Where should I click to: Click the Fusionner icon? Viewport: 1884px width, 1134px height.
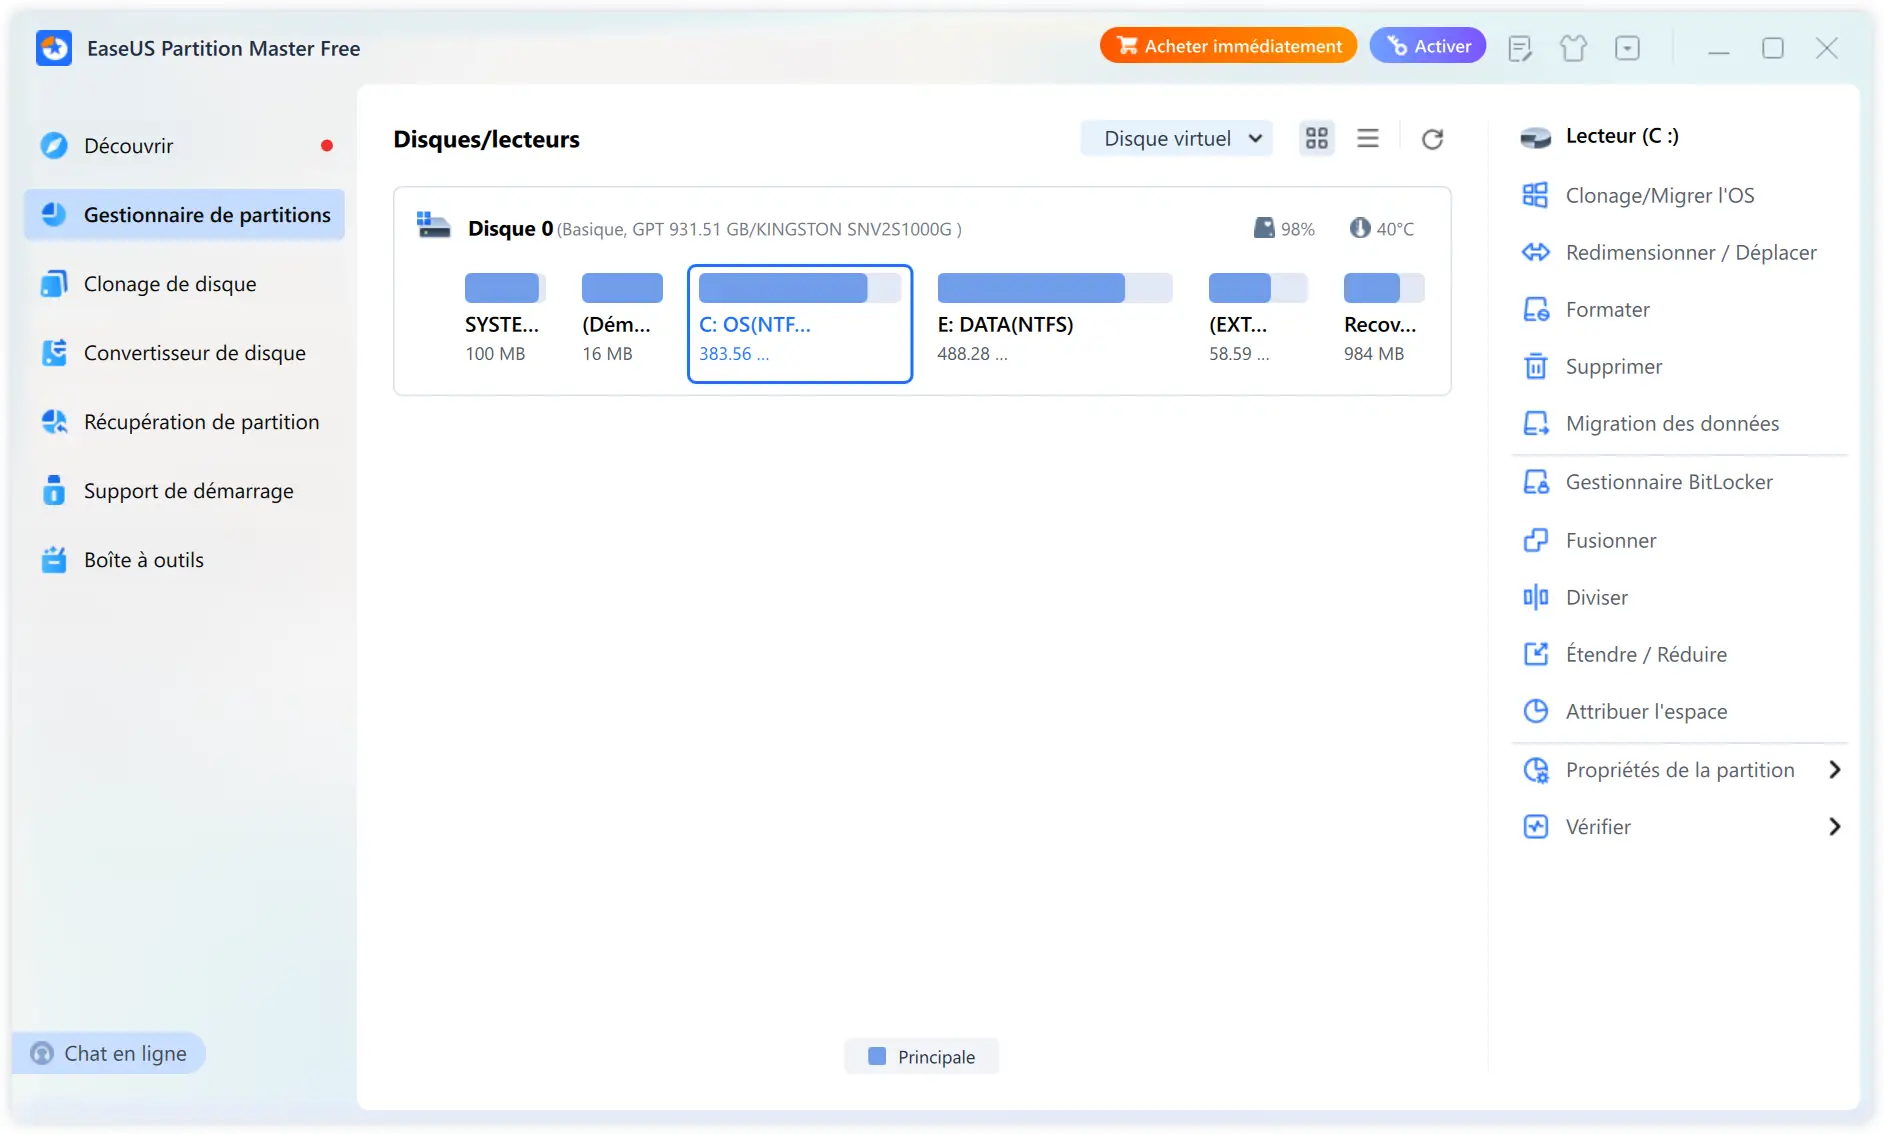point(1536,540)
